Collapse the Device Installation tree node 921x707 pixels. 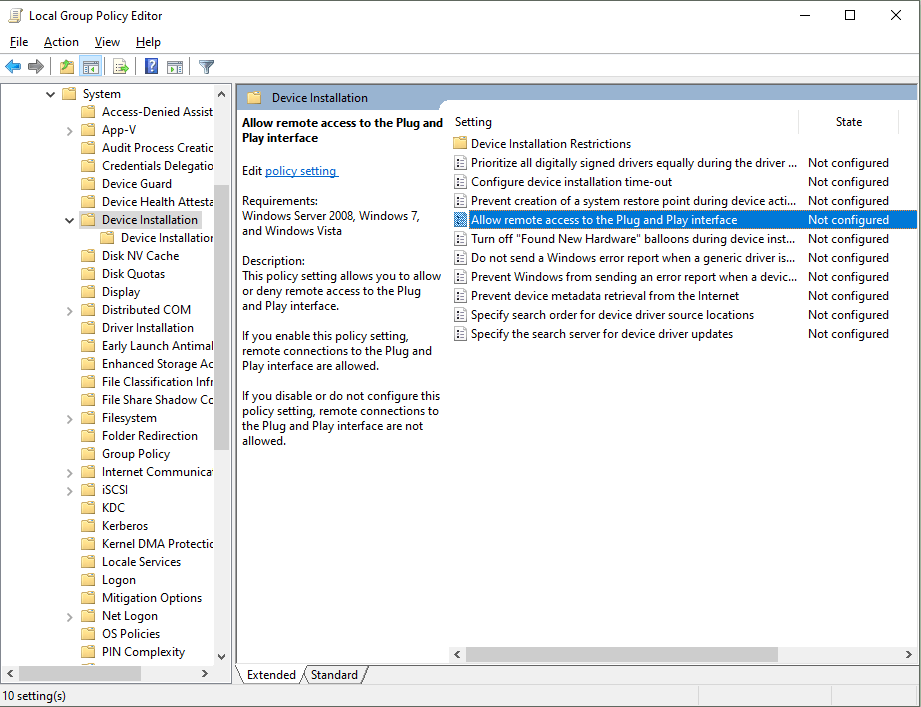pos(69,220)
